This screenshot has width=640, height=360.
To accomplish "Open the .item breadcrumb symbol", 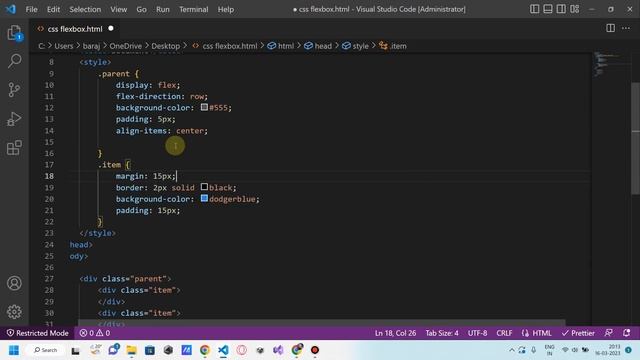I will [x=393, y=46].
